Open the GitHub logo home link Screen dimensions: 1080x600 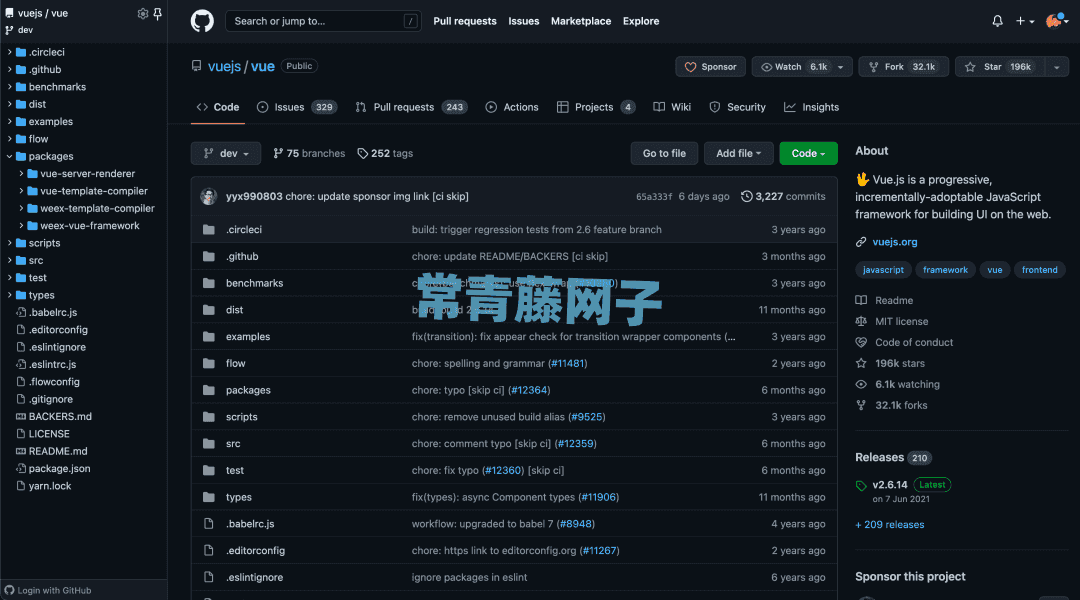202,21
